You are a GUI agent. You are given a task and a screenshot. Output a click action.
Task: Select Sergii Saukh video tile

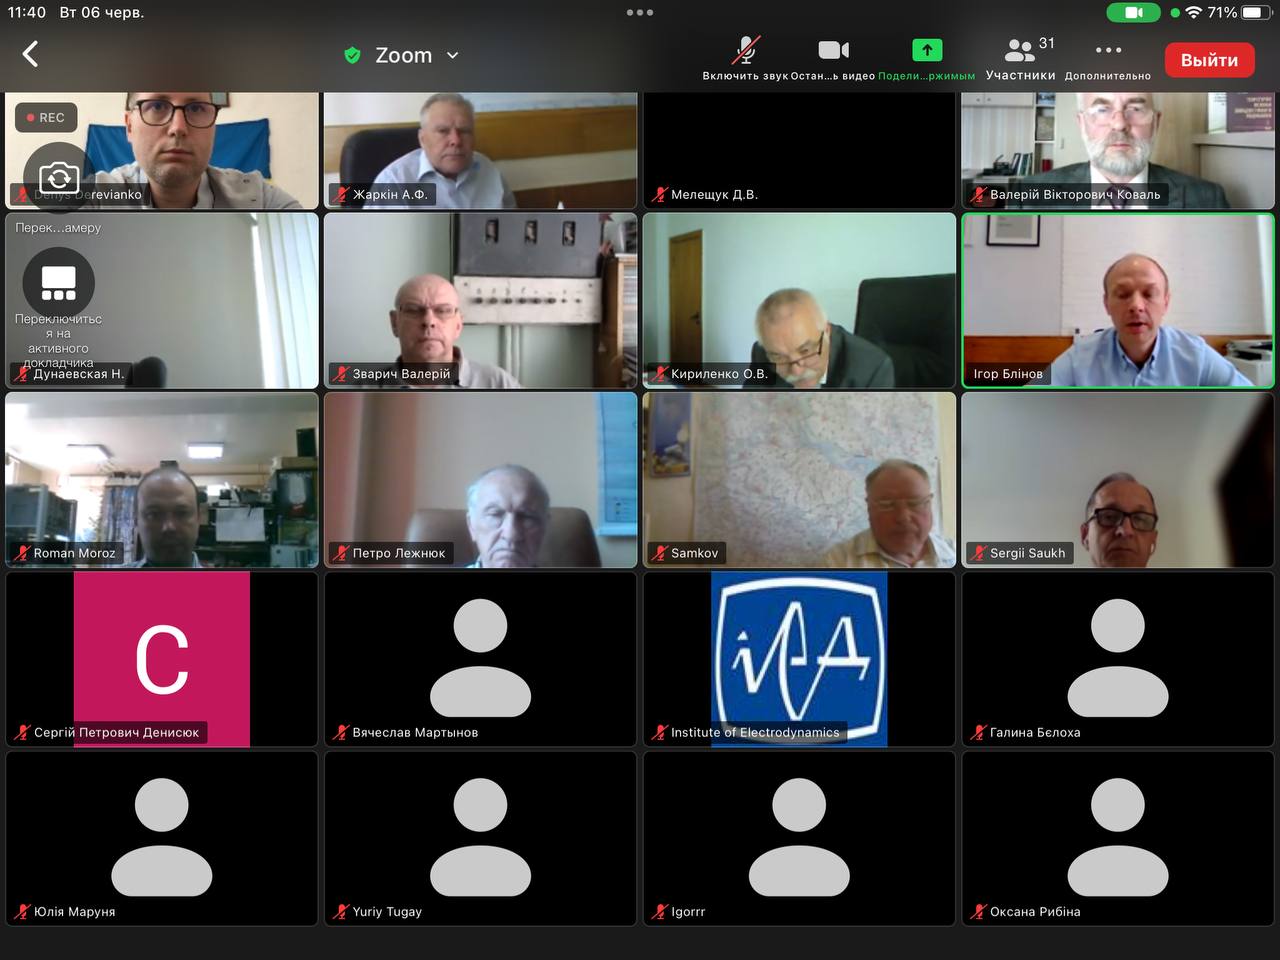click(1118, 480)
